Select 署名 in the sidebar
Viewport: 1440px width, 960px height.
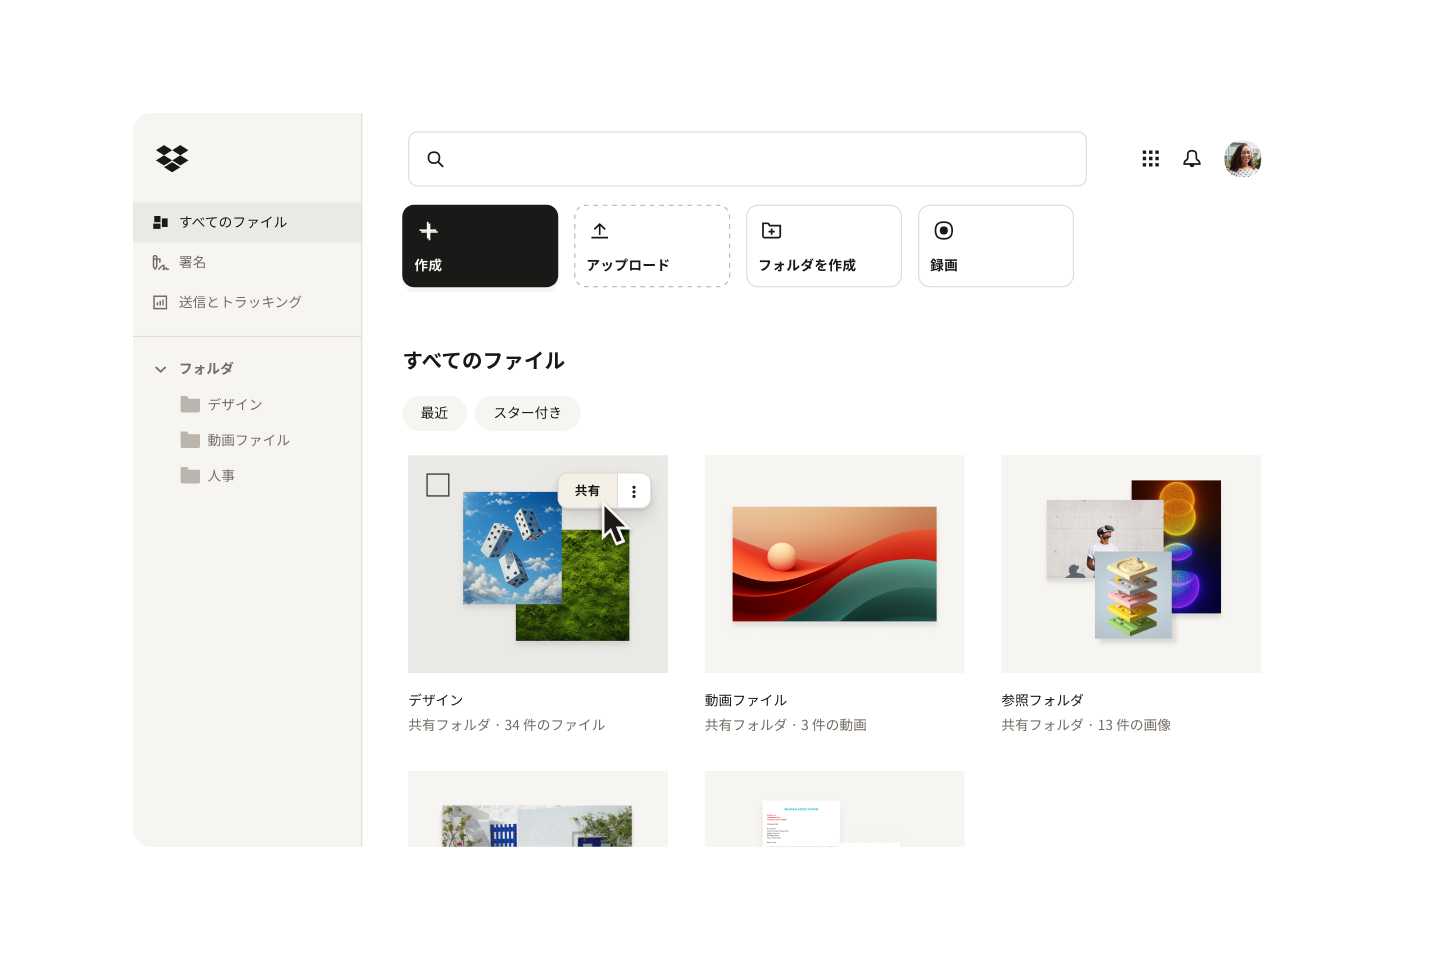(x=193, y=262)
